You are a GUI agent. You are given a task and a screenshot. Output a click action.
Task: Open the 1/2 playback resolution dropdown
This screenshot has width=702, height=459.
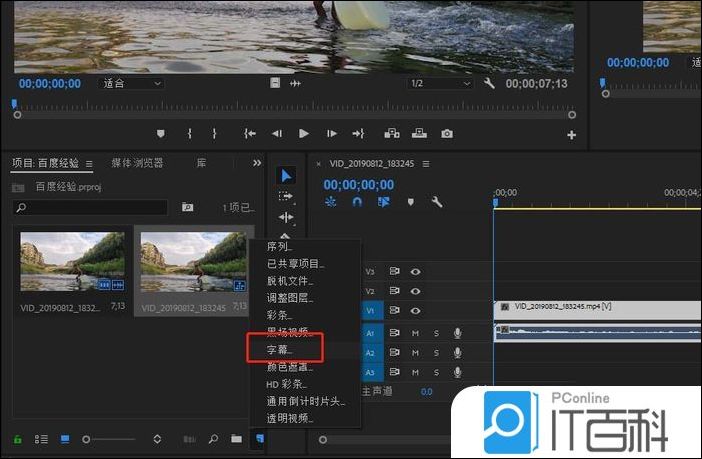[440, 84]
